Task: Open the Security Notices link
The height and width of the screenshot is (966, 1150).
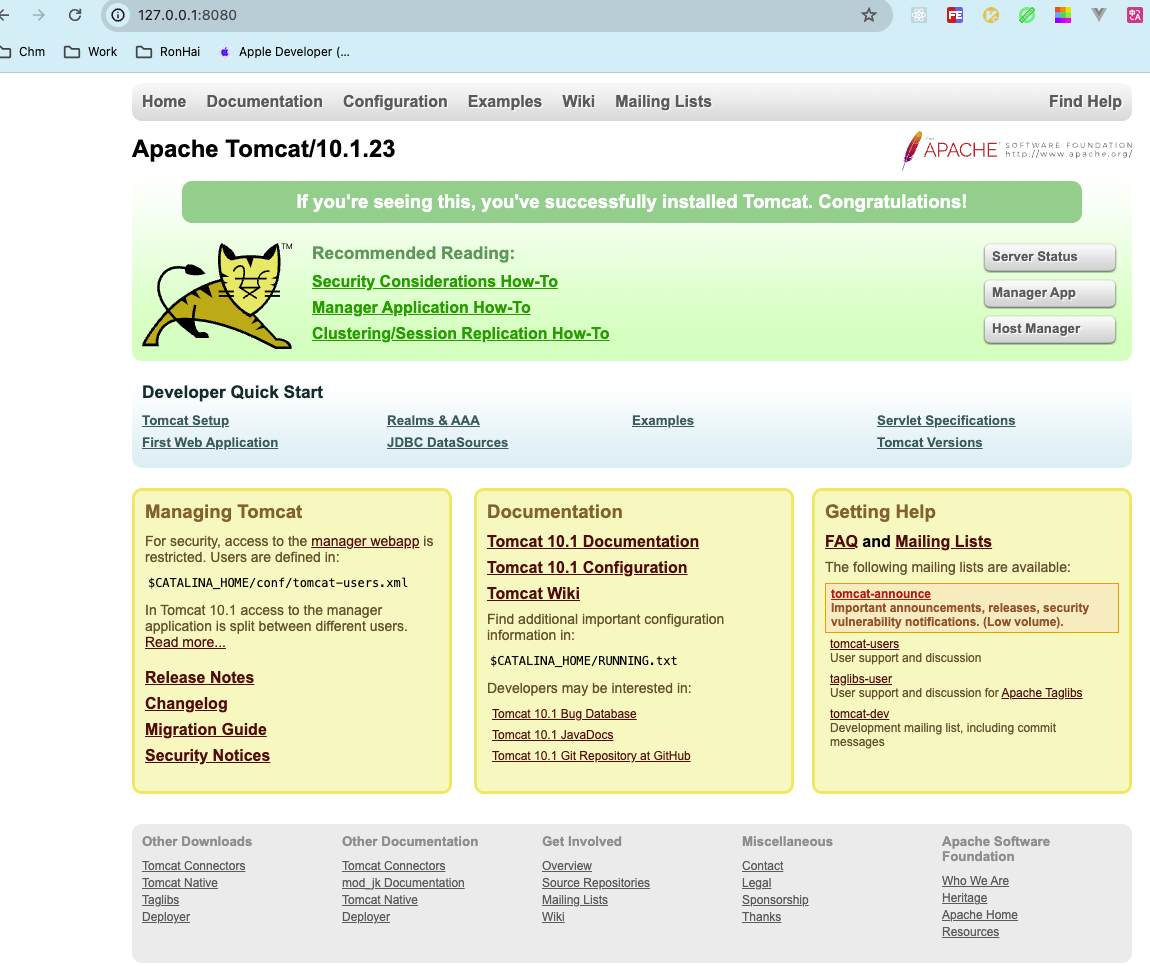Action: [208, 755]
